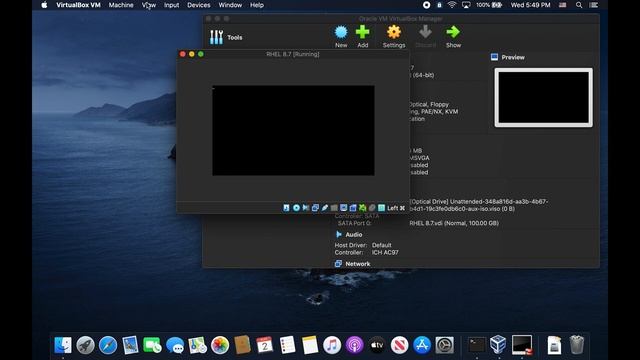The image size is (640, 360).
Task: Open Wi-Fi status in the menu bar
Action: pyautogui.click(x=451, y=5)
